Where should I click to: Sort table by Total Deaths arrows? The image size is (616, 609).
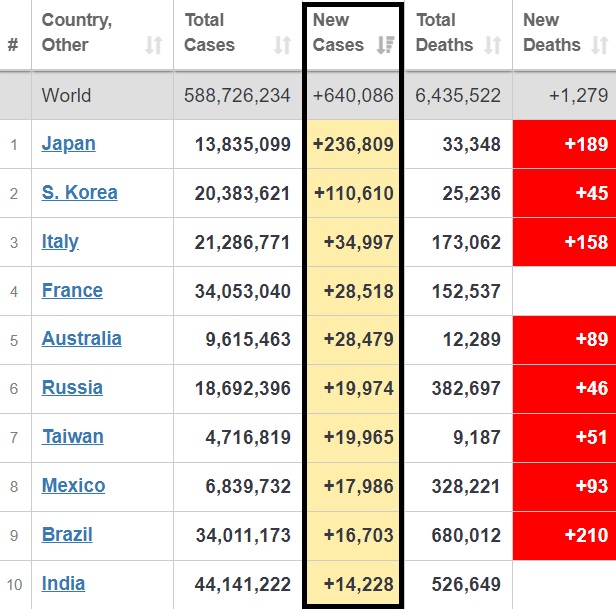(493, 45)
